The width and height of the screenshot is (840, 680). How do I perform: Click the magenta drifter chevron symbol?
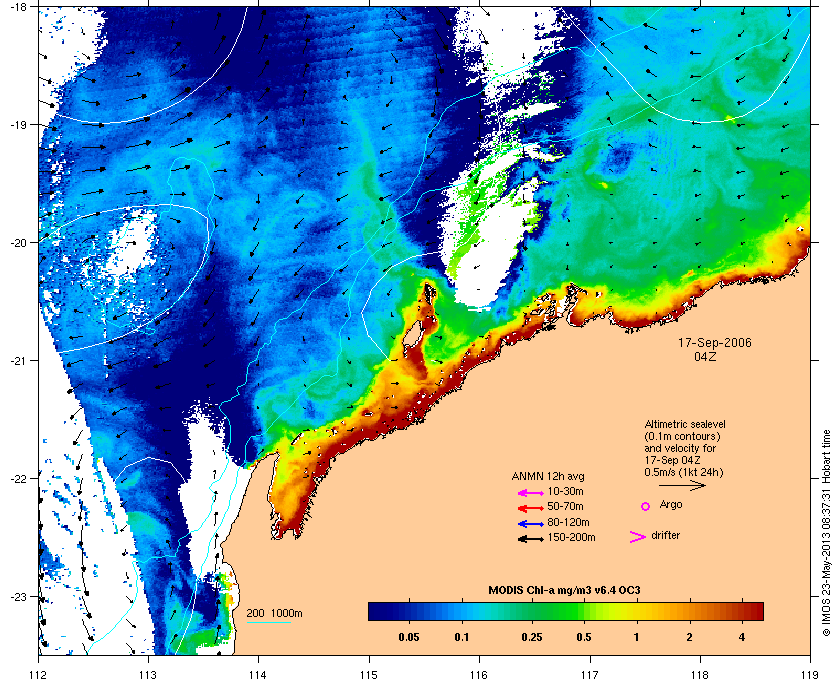pyautogui.click(x=638, y=537)
